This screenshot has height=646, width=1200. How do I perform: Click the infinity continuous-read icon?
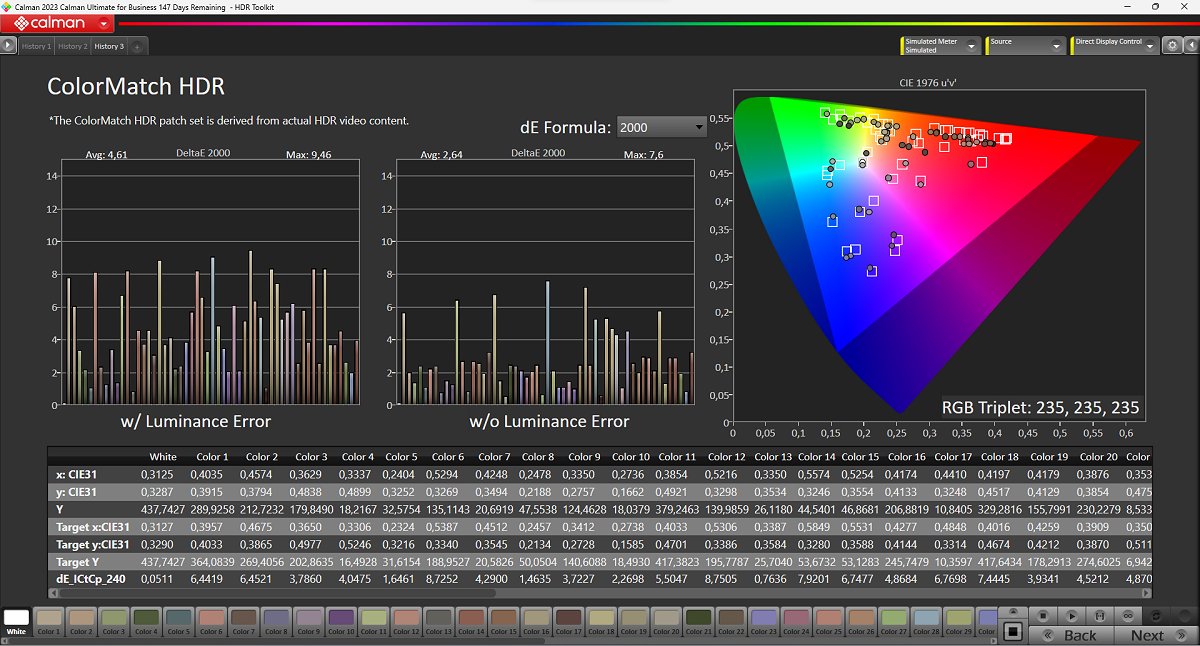(1129, 615)
